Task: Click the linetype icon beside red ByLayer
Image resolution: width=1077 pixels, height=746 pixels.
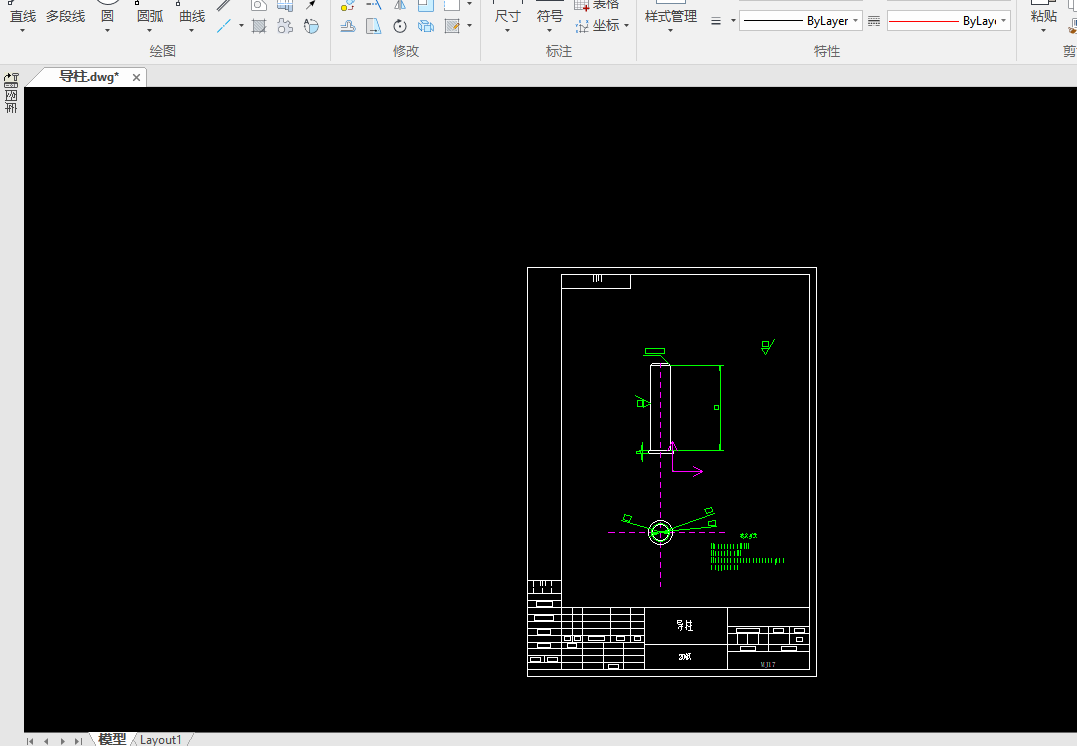Action: [873, 21]
